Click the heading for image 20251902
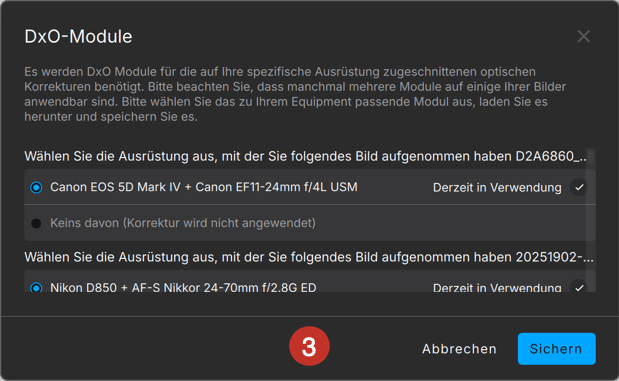619x381 pixels. 309,257
